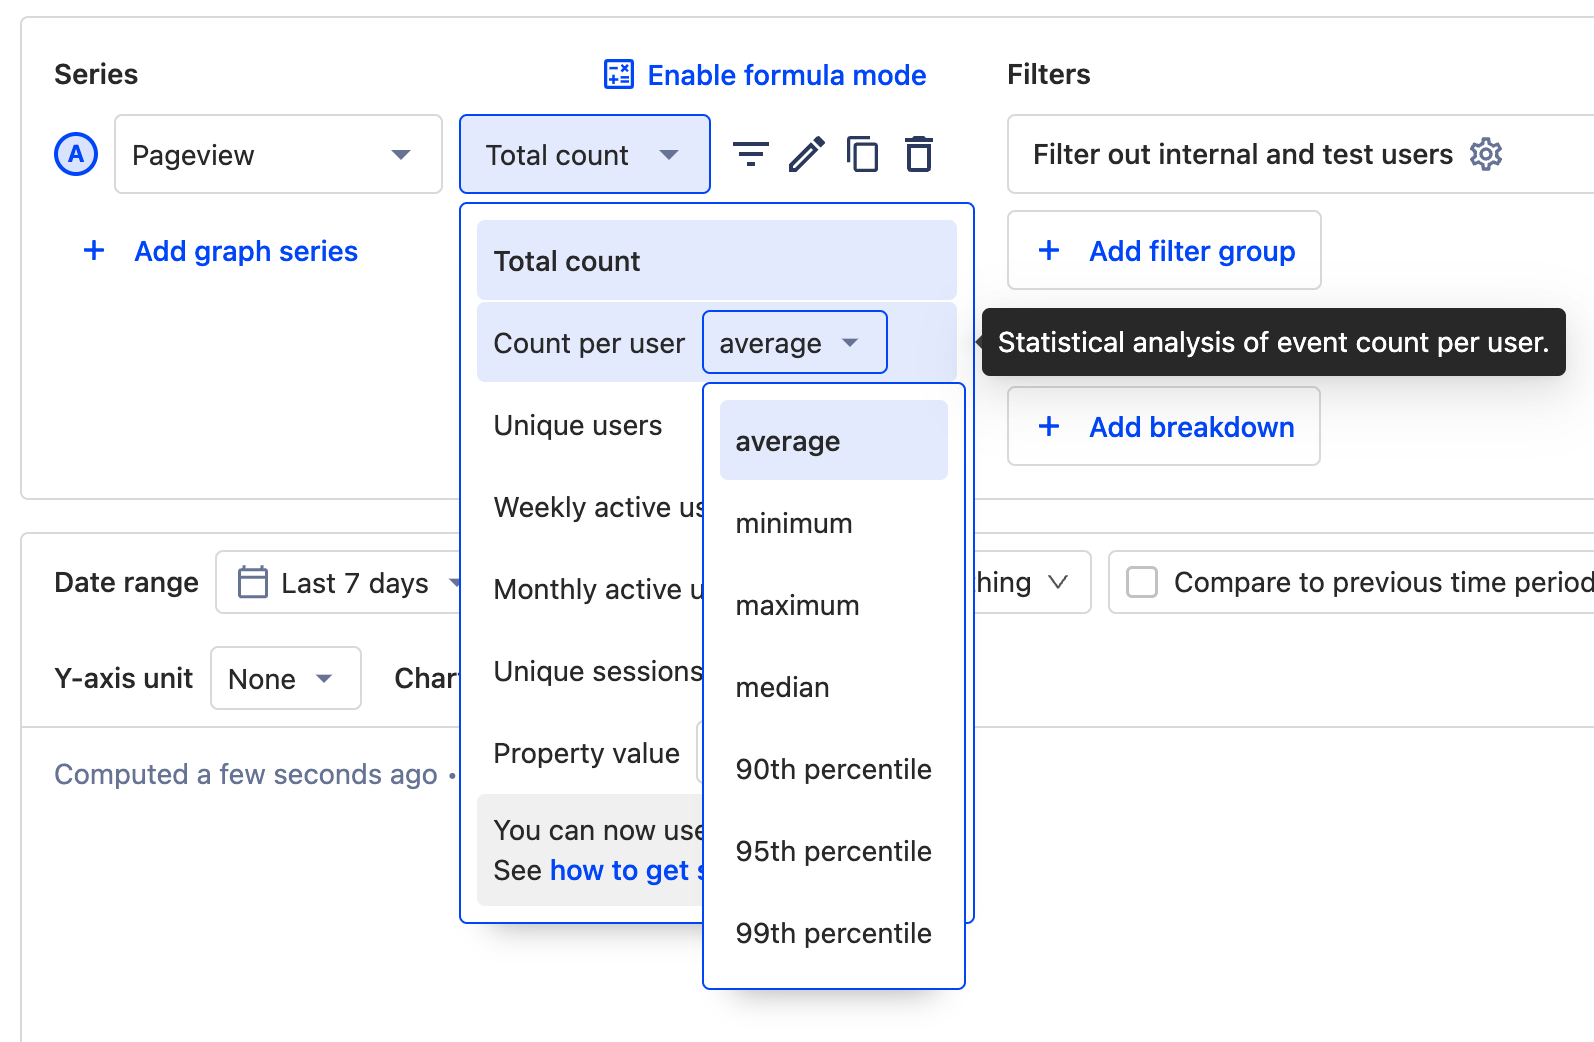Open internal test users filter settings gear
The image size is (1594, 1042).
coord(1485,154)
